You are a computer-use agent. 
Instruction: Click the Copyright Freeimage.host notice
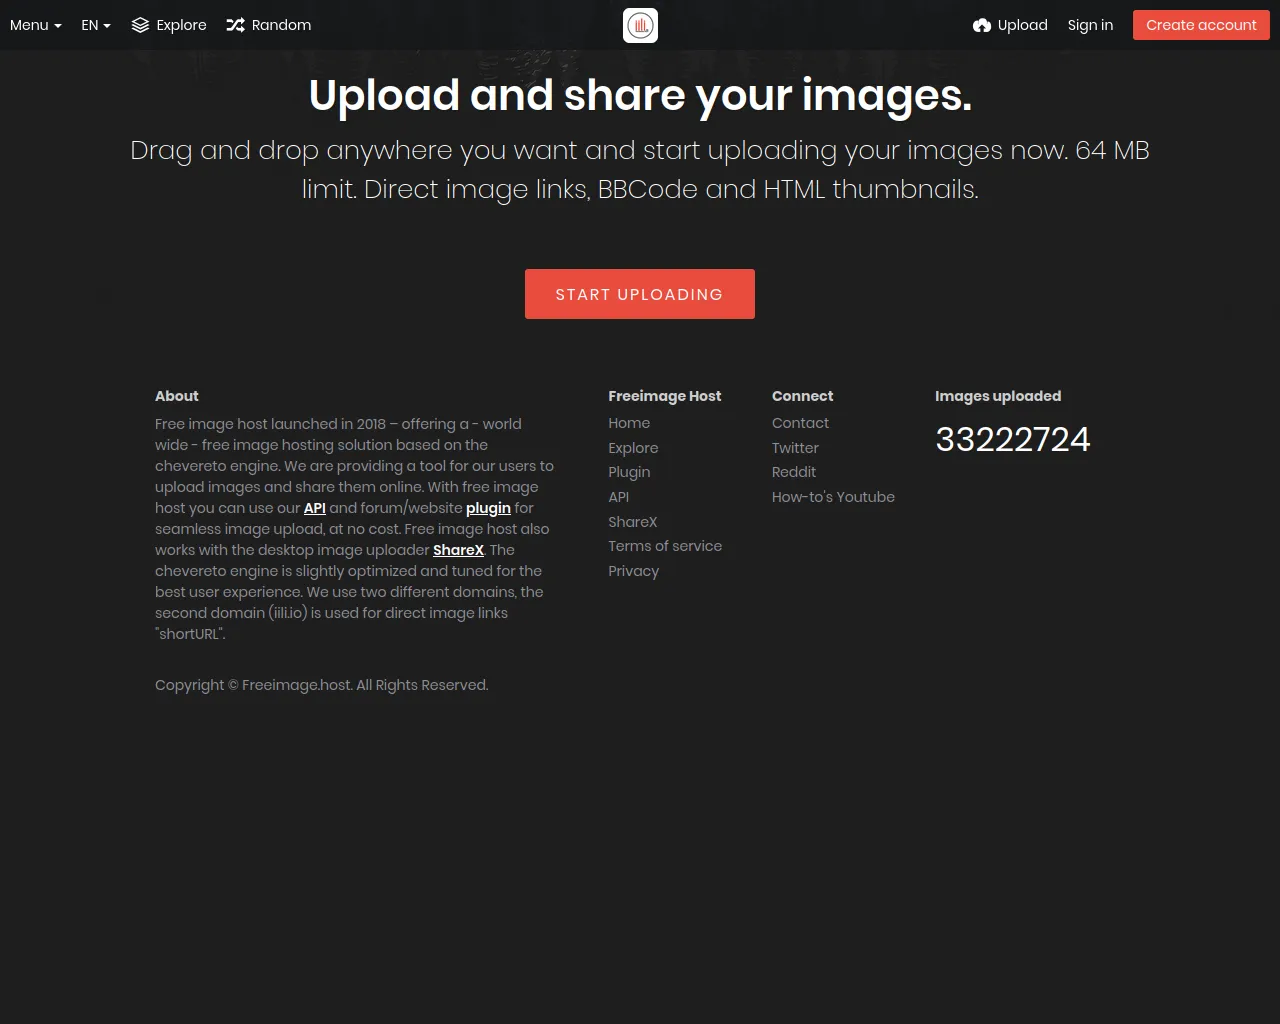click(x=322, y=685)
